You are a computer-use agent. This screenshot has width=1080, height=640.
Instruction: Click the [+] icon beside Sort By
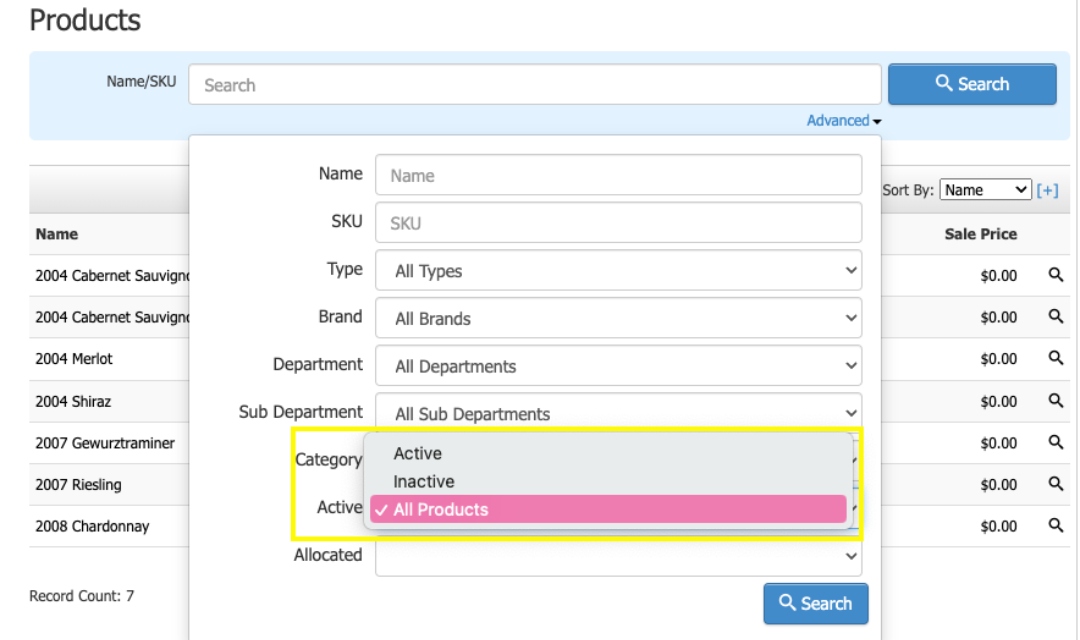click(x=1047, y=190)
